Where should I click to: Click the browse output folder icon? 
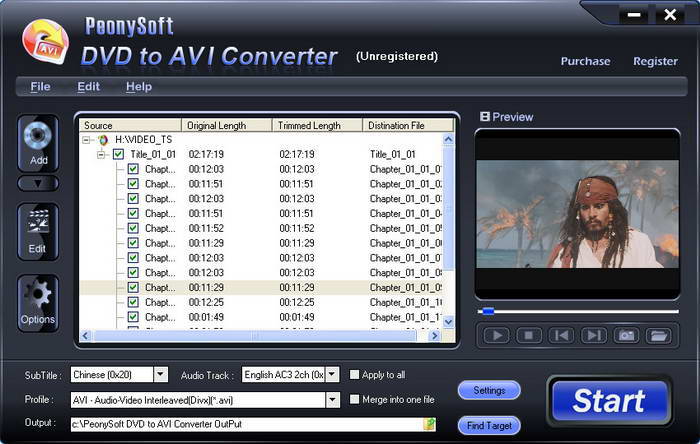point(429,424)
